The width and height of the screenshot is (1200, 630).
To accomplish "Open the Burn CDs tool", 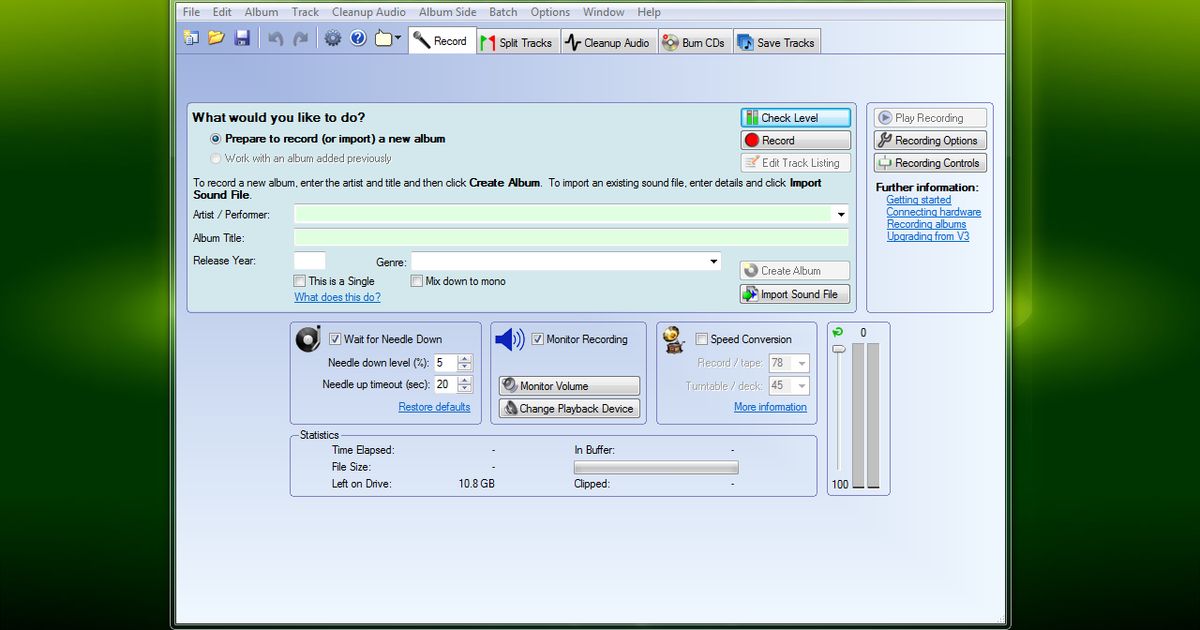I will coord(694,41).
